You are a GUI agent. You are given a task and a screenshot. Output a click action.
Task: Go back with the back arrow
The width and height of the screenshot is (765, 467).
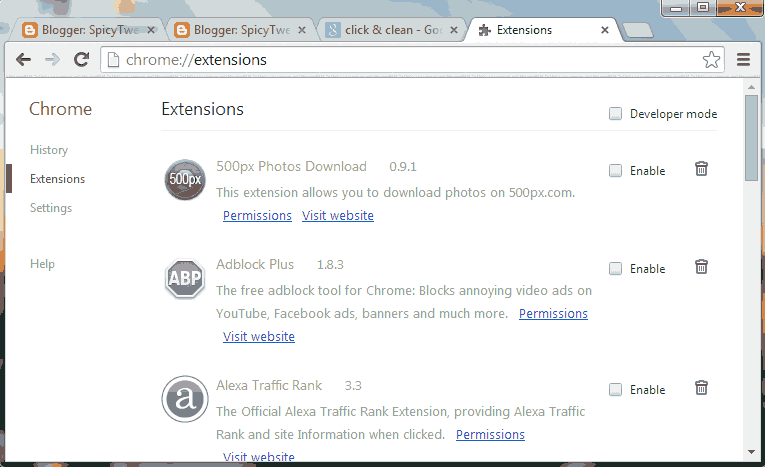(23, 60)
